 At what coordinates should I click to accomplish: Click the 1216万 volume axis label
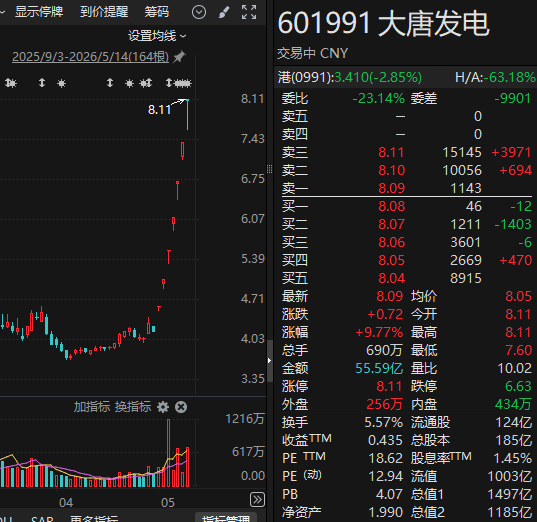tap(245, 419)
